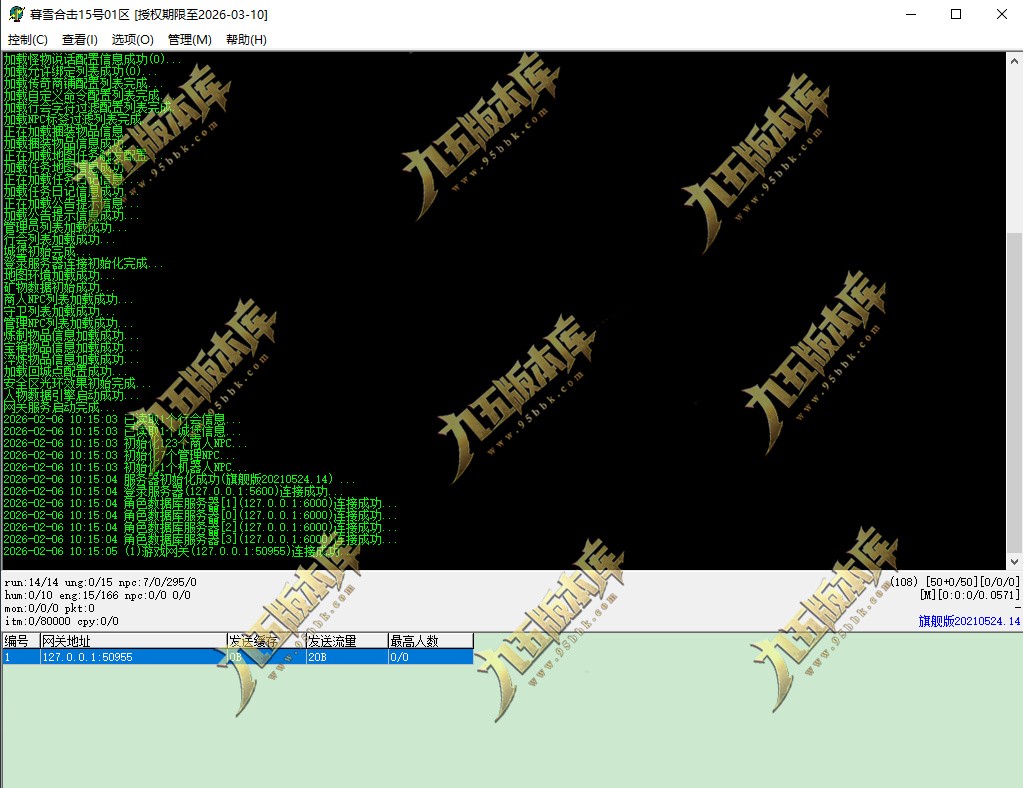
Task: Click the 发送缓存 column header
Action: [266, 641]
